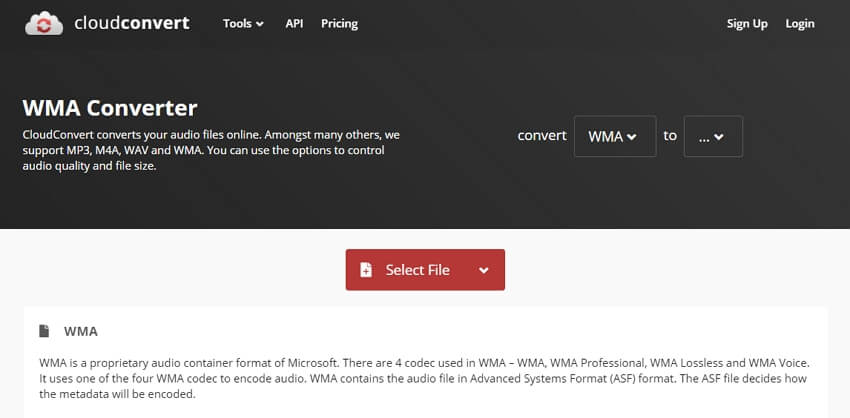Click the Sign Up link

(x=747, y=24)
